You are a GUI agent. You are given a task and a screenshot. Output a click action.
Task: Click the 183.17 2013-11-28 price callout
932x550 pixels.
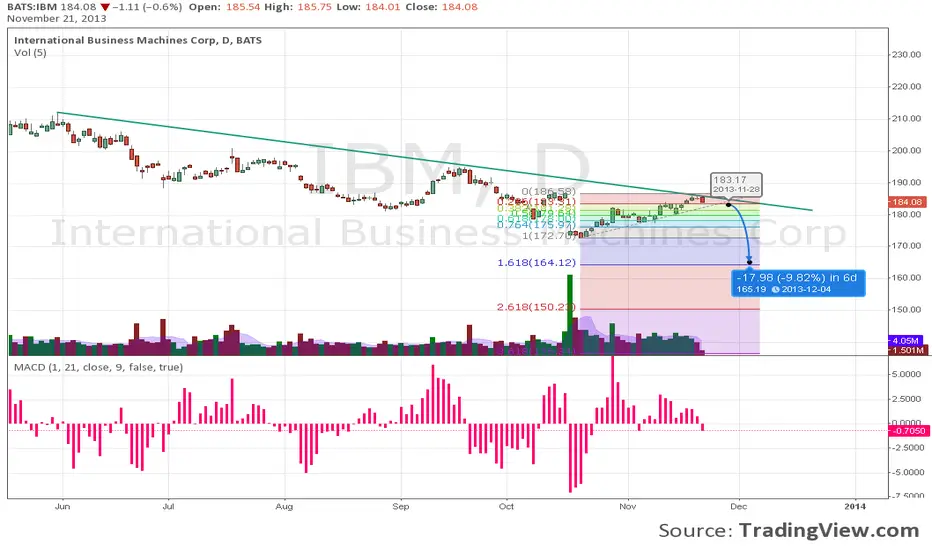coord(736,184)
